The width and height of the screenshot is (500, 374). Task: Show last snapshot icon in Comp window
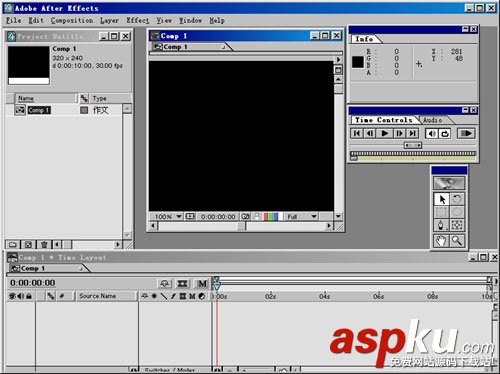tap(256, 217)
